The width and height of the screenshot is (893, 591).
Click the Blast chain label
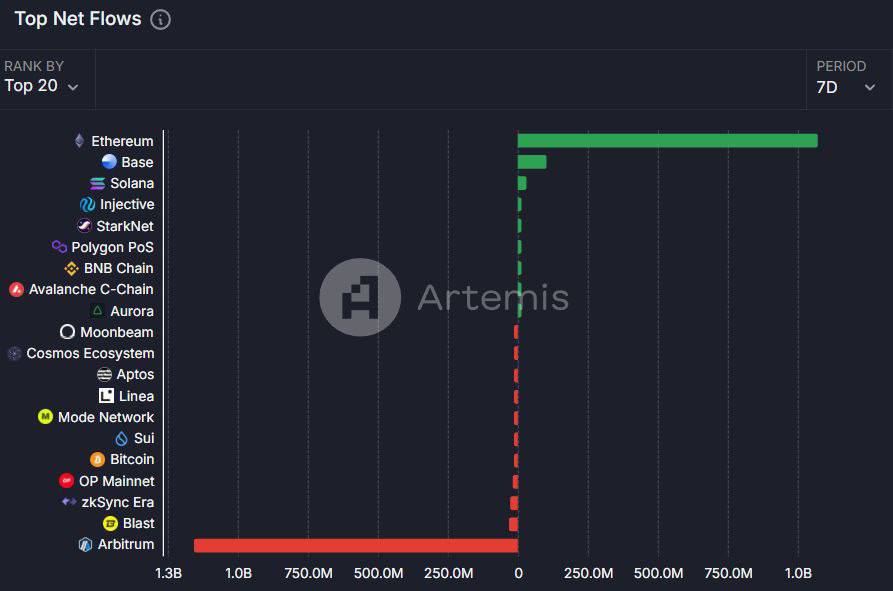click(x=138, y=523)
